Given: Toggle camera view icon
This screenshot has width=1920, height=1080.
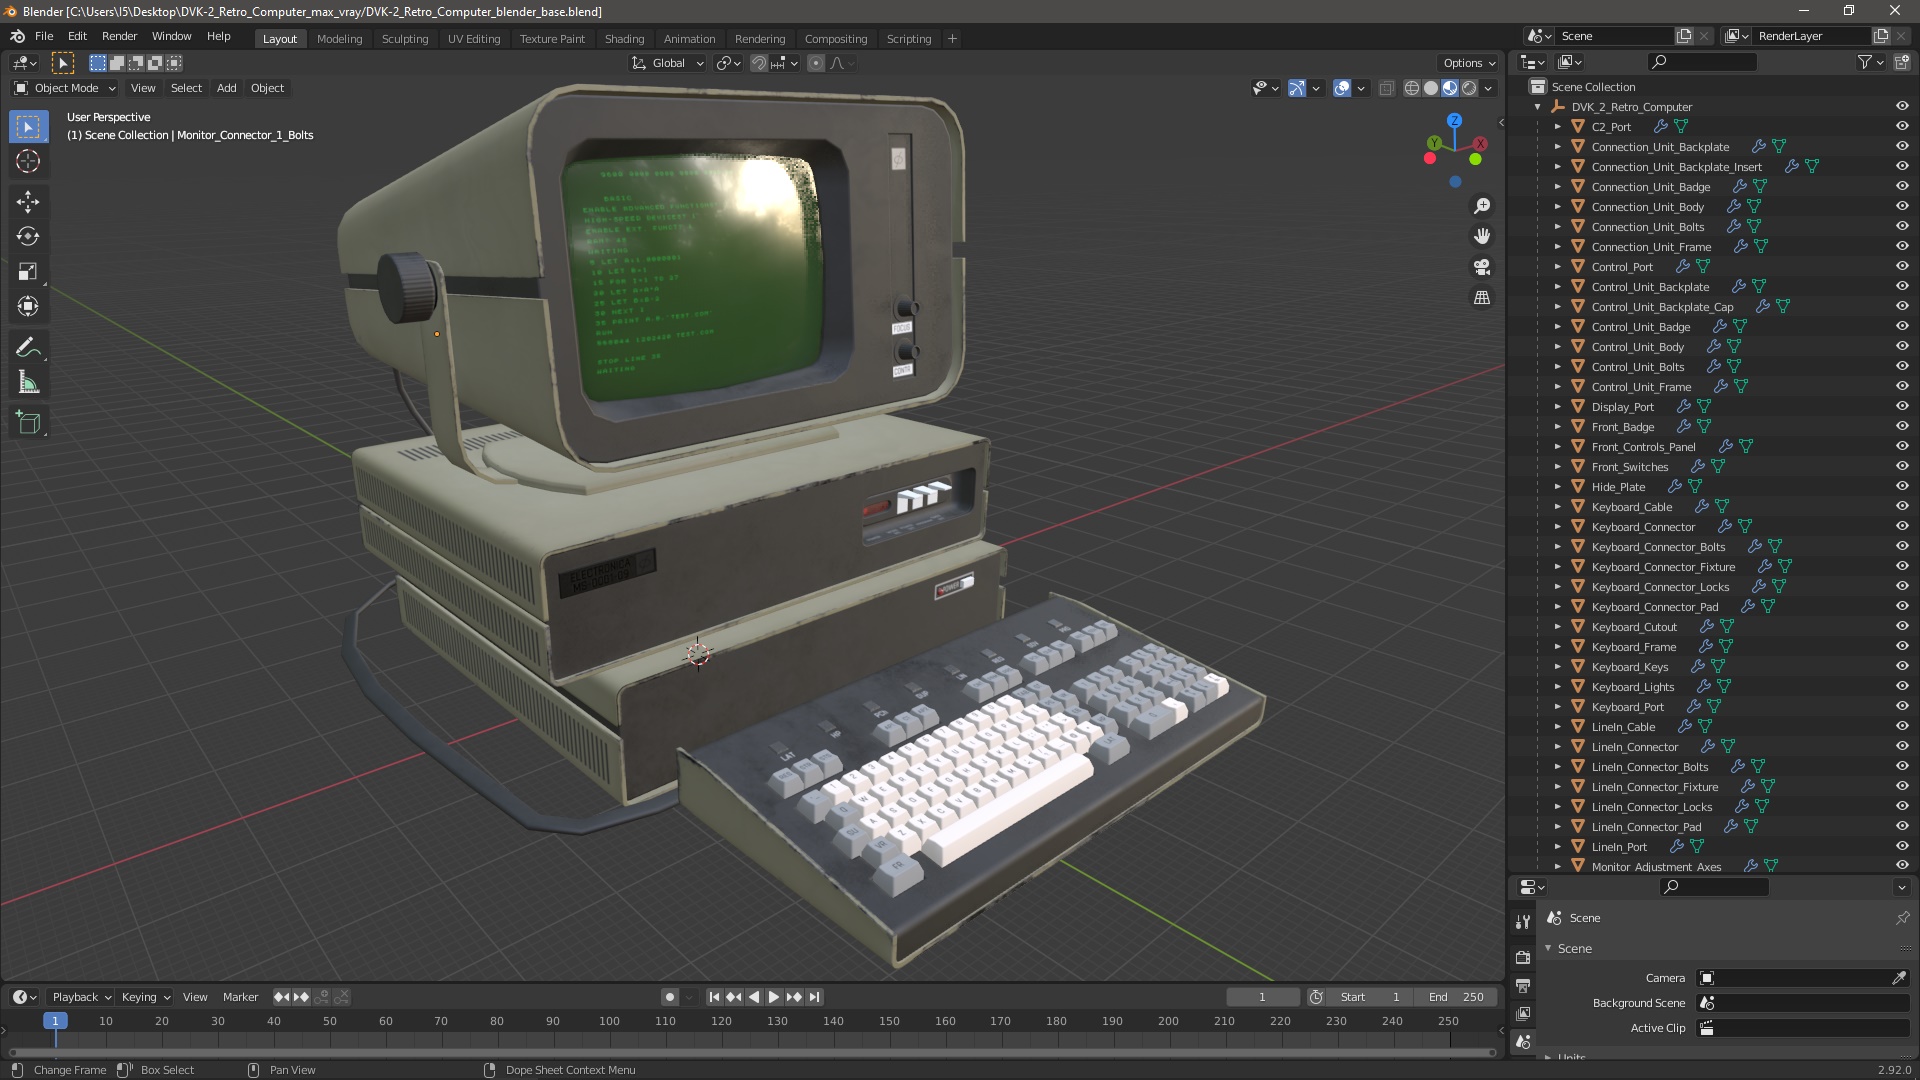Looking at the screenshot, I should point(1482,267).
